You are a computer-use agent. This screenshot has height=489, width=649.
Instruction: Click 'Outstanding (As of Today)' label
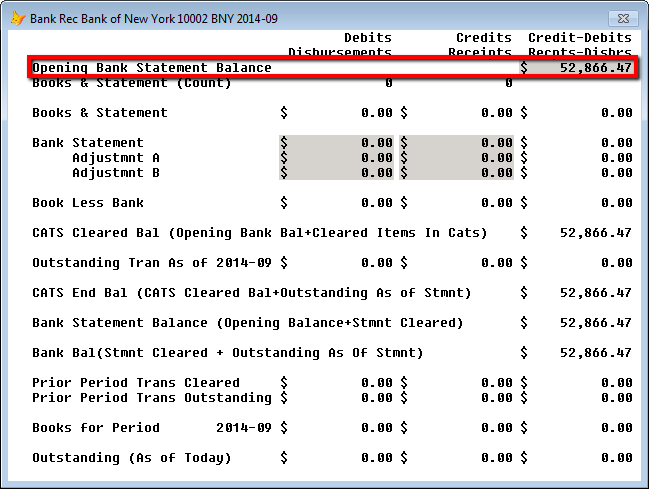coord(132,458)
